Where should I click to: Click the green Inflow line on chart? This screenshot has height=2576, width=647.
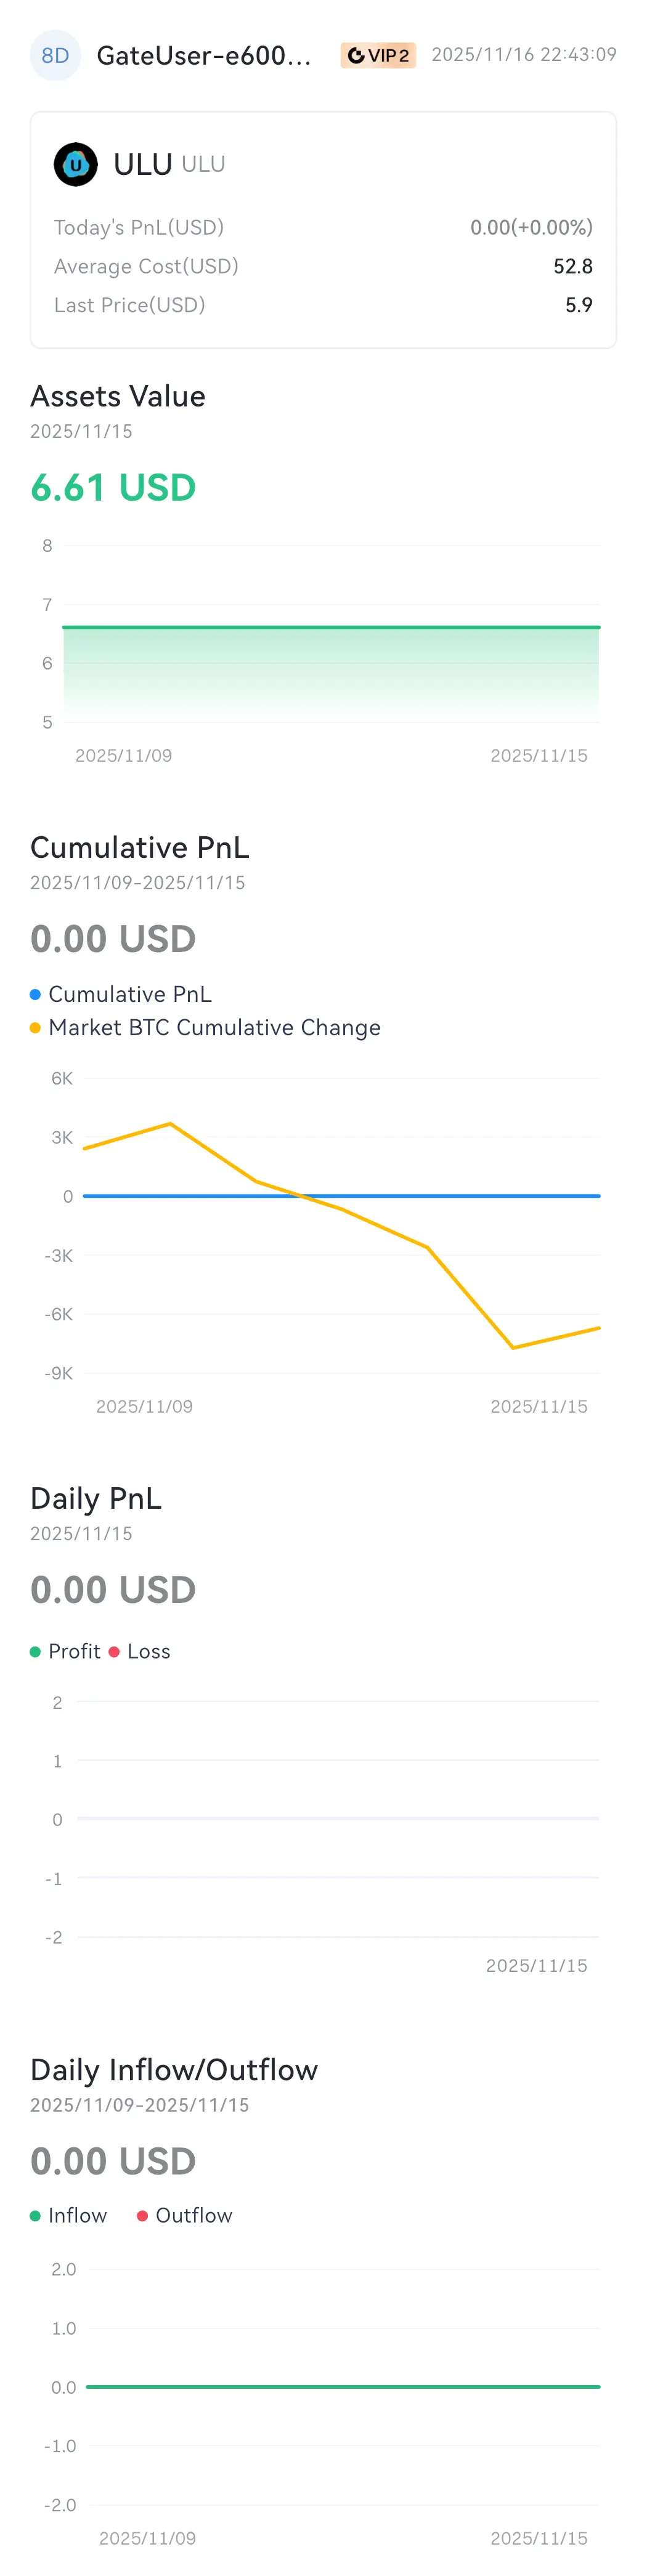pyautogui.click(x=340, y=2386)
